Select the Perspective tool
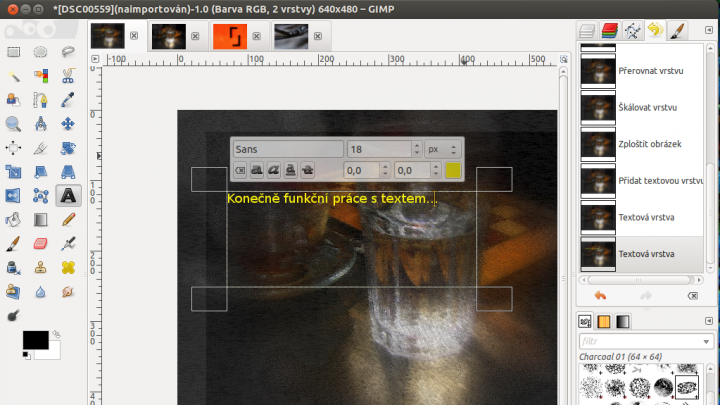 coord(68,172)
